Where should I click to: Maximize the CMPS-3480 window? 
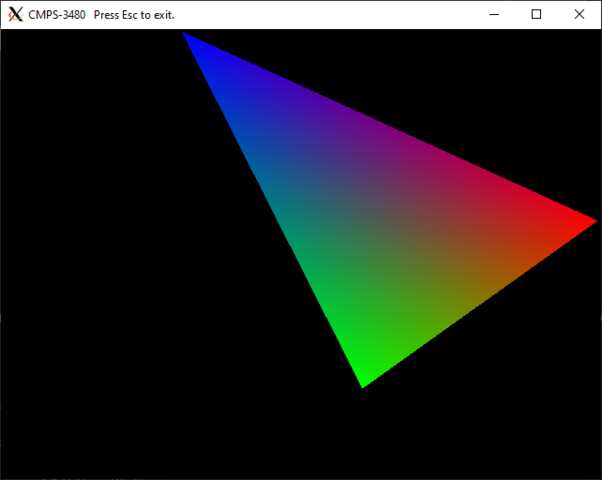536,15
